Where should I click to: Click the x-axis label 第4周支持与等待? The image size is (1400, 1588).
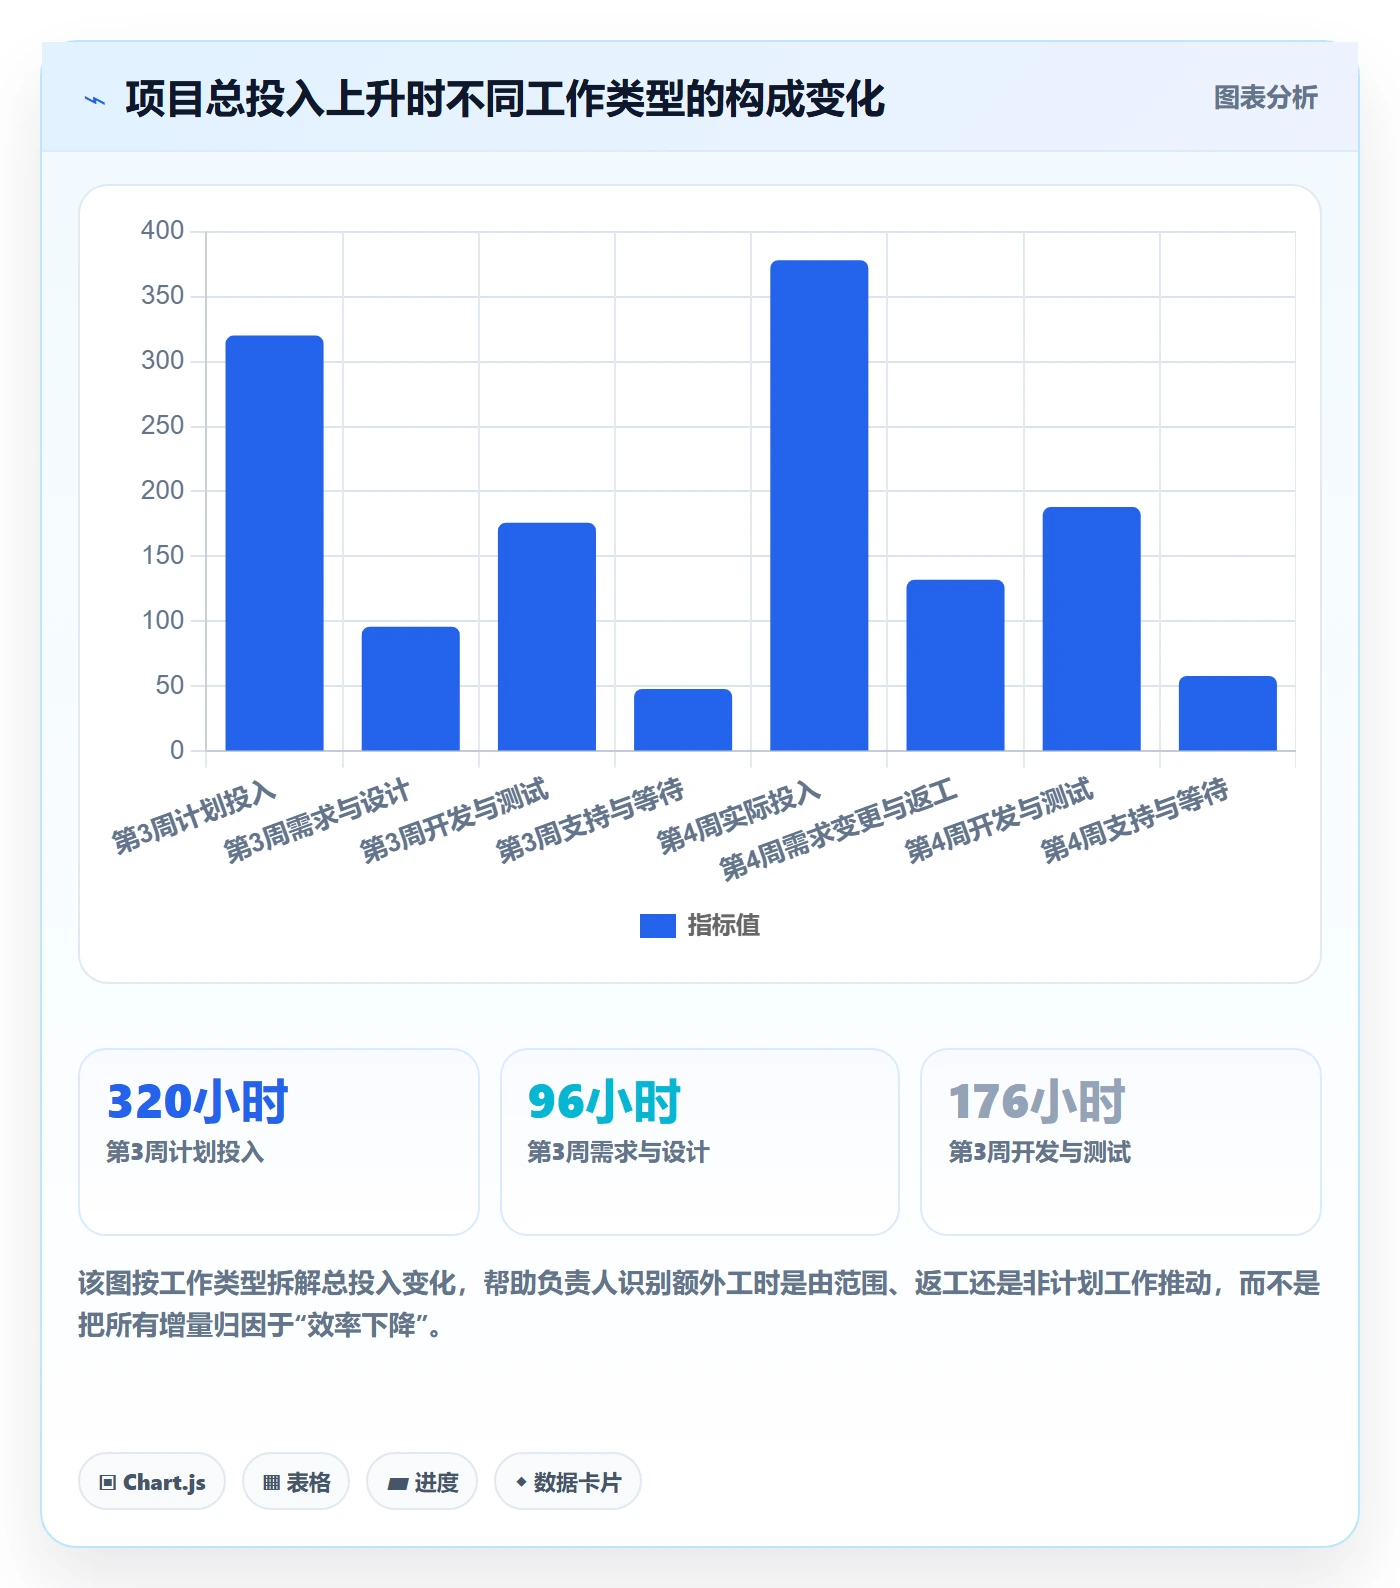coord(1135,822)
